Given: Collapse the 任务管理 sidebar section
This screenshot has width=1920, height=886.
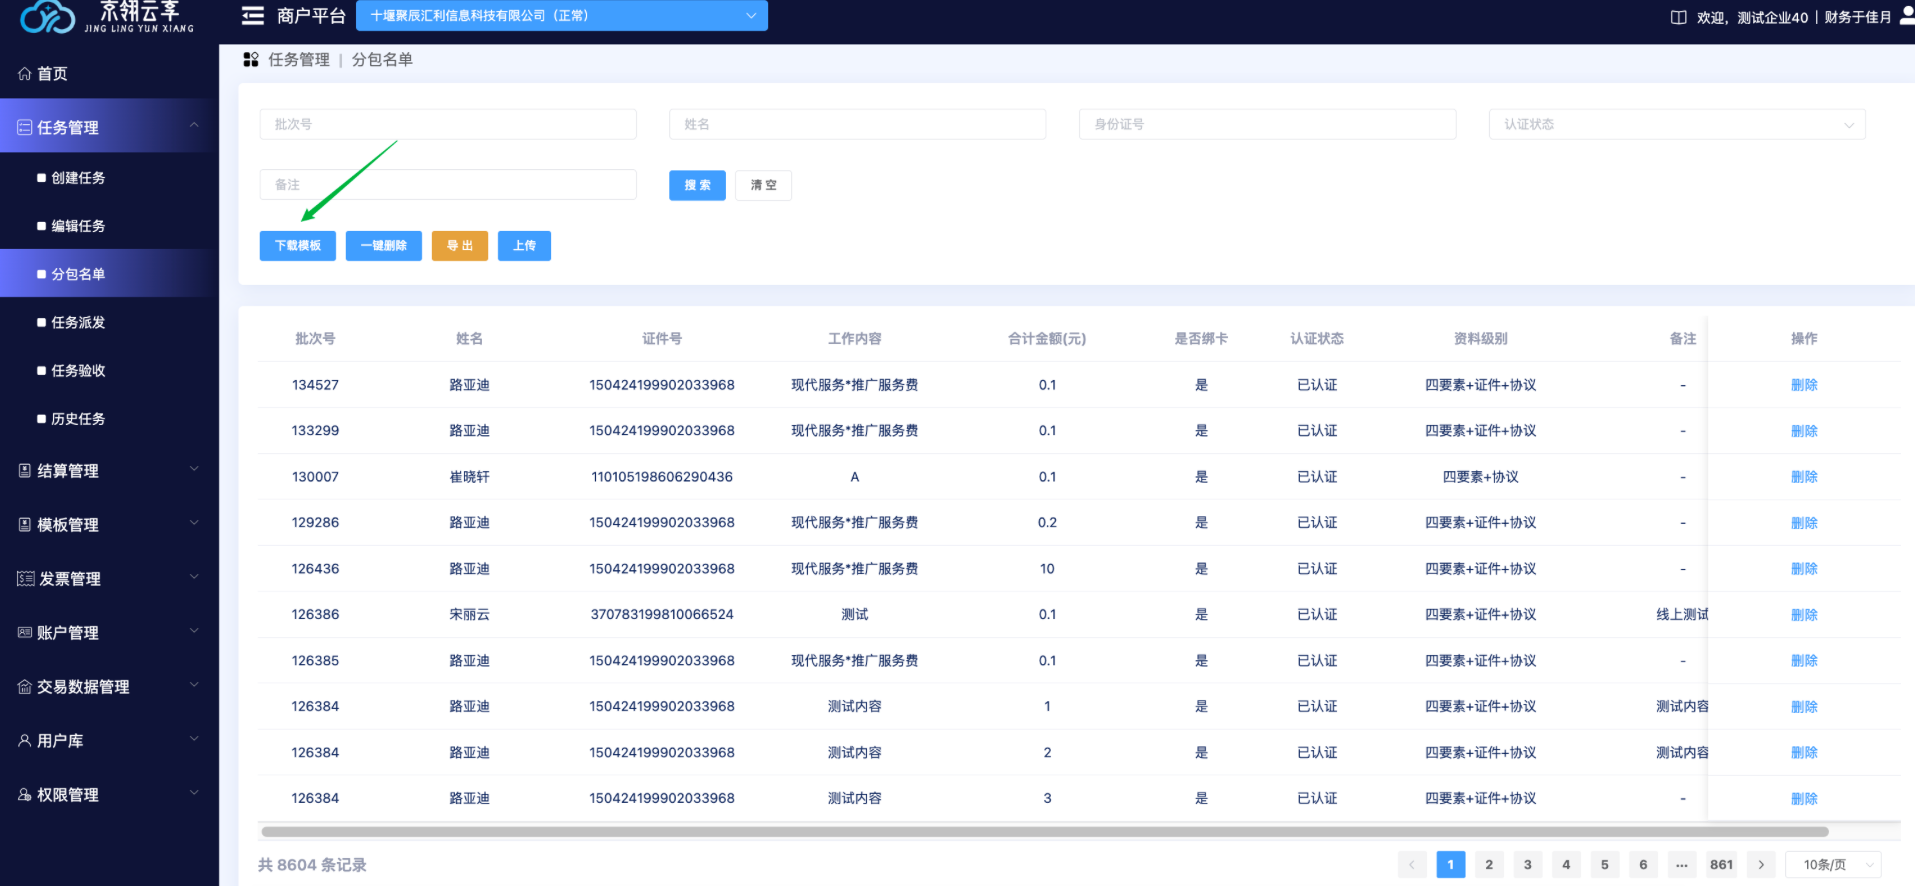Looking at the screenshot, I should pos(108,127).
